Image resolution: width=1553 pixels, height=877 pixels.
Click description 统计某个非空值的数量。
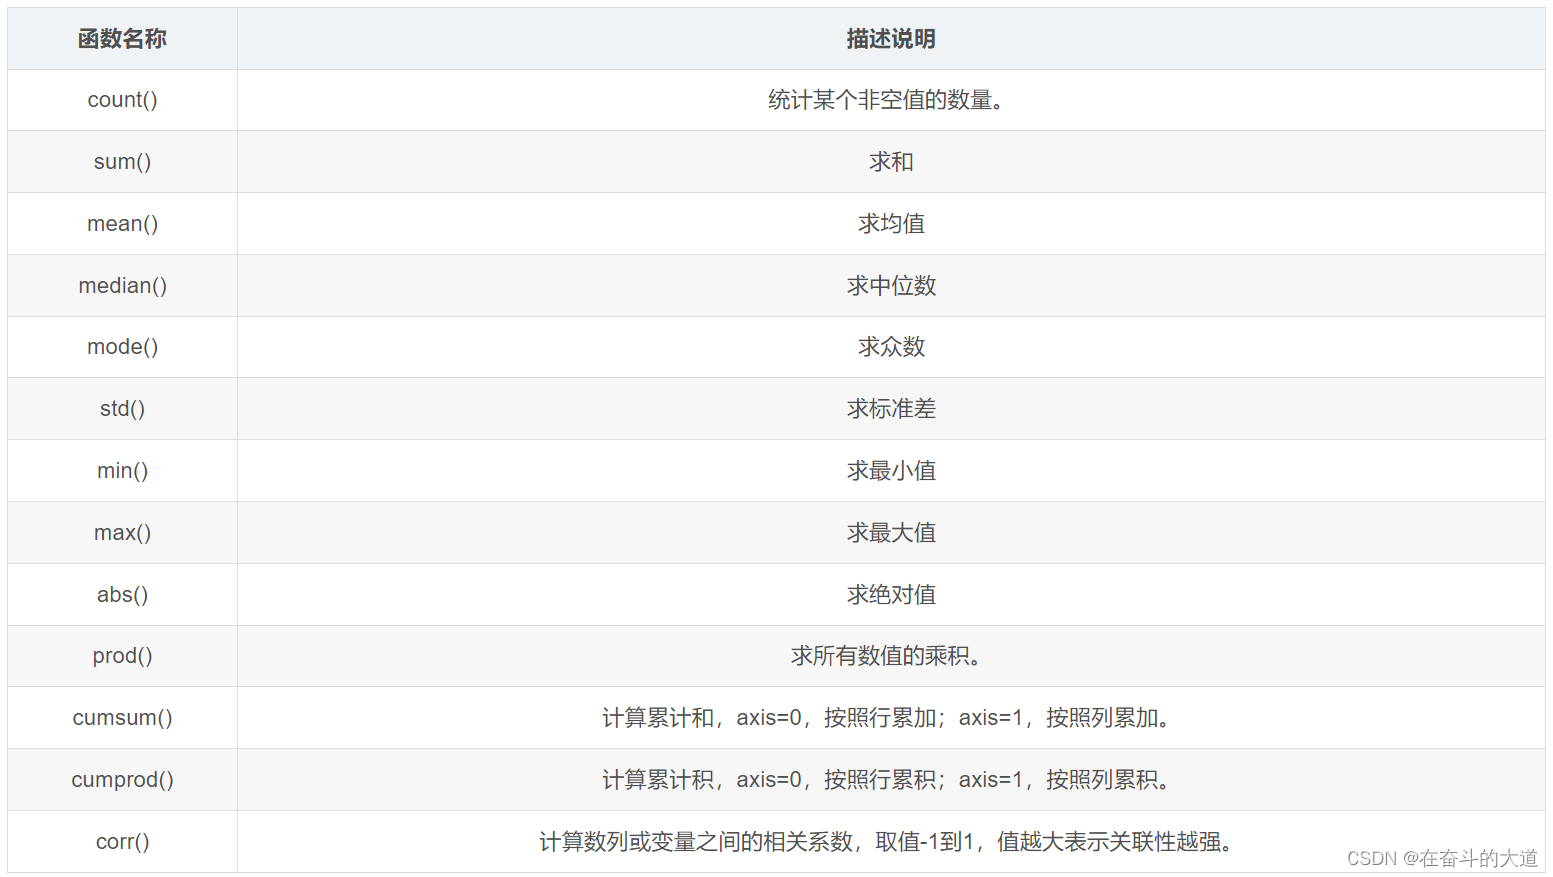pyautogui.click(x=891, y=100)
